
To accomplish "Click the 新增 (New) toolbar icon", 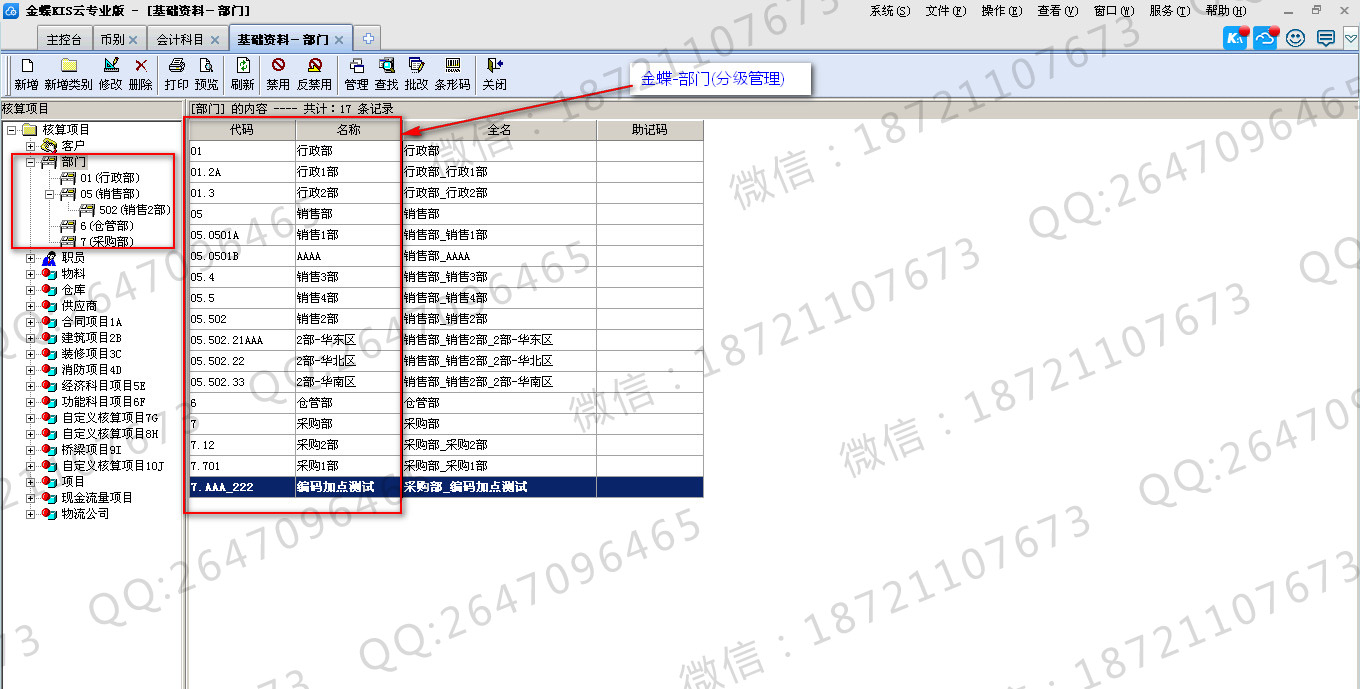I will 26,66.
